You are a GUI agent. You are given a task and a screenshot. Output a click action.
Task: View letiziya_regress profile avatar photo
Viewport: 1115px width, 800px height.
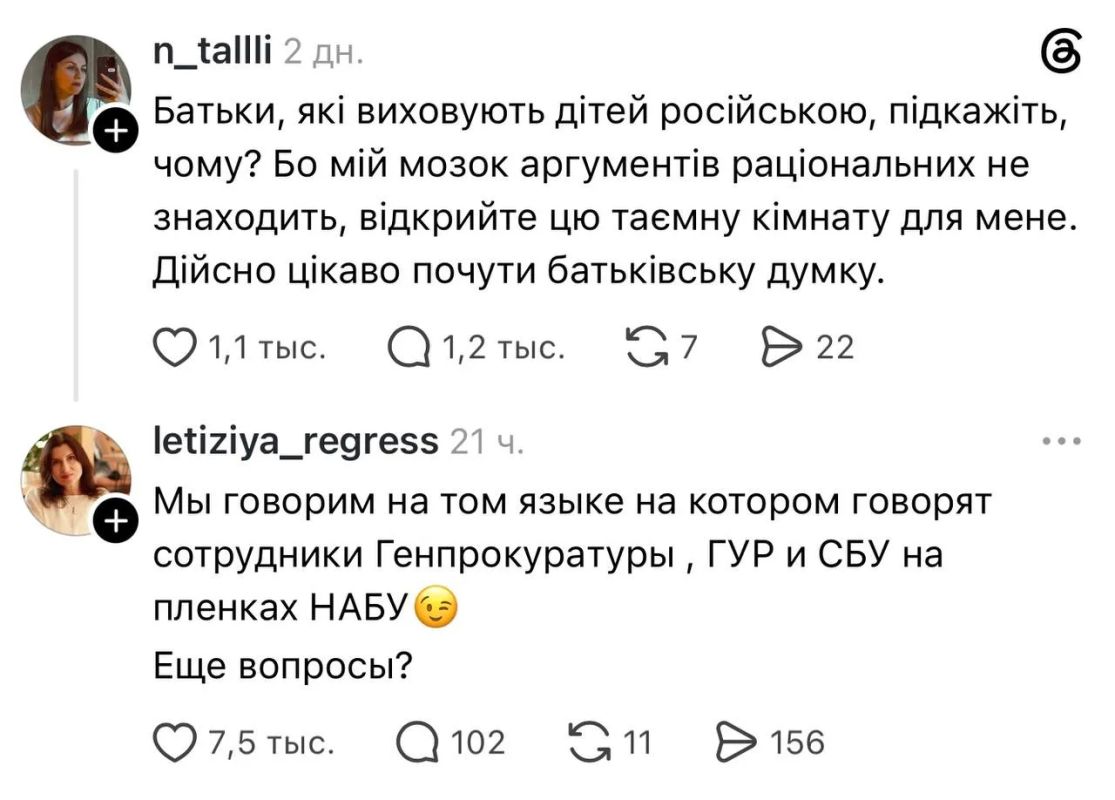tap(77, 481)
